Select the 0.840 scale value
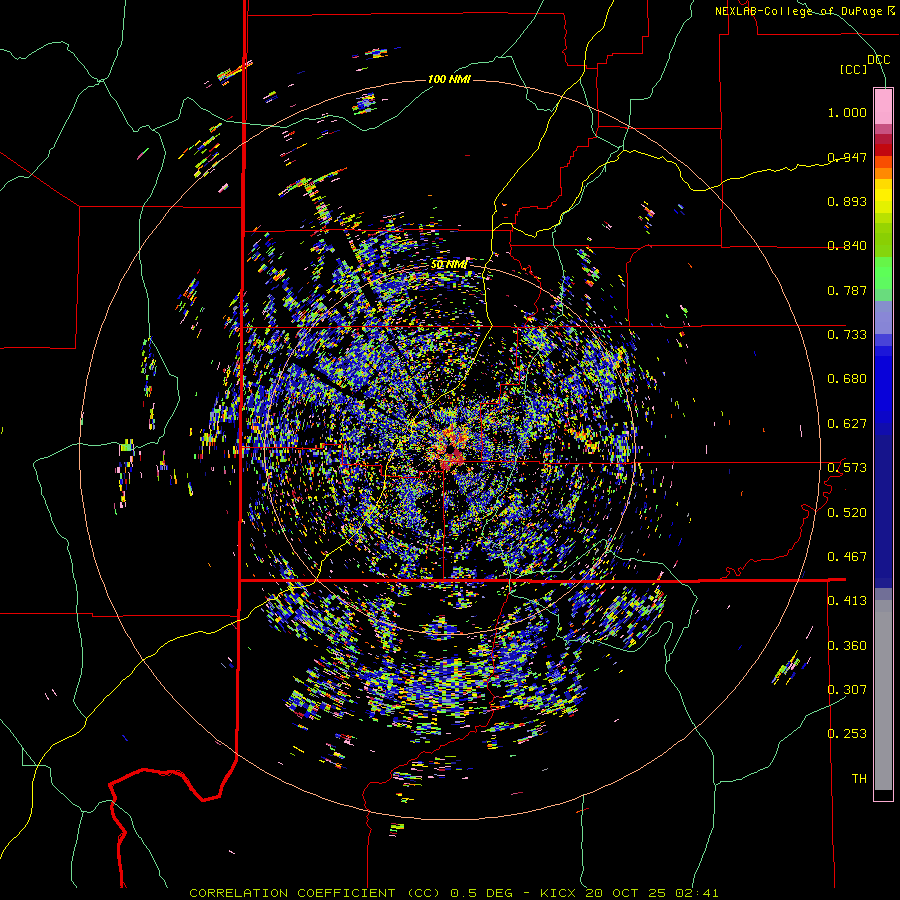Screen dimensions: 900x900 point(847,246)
